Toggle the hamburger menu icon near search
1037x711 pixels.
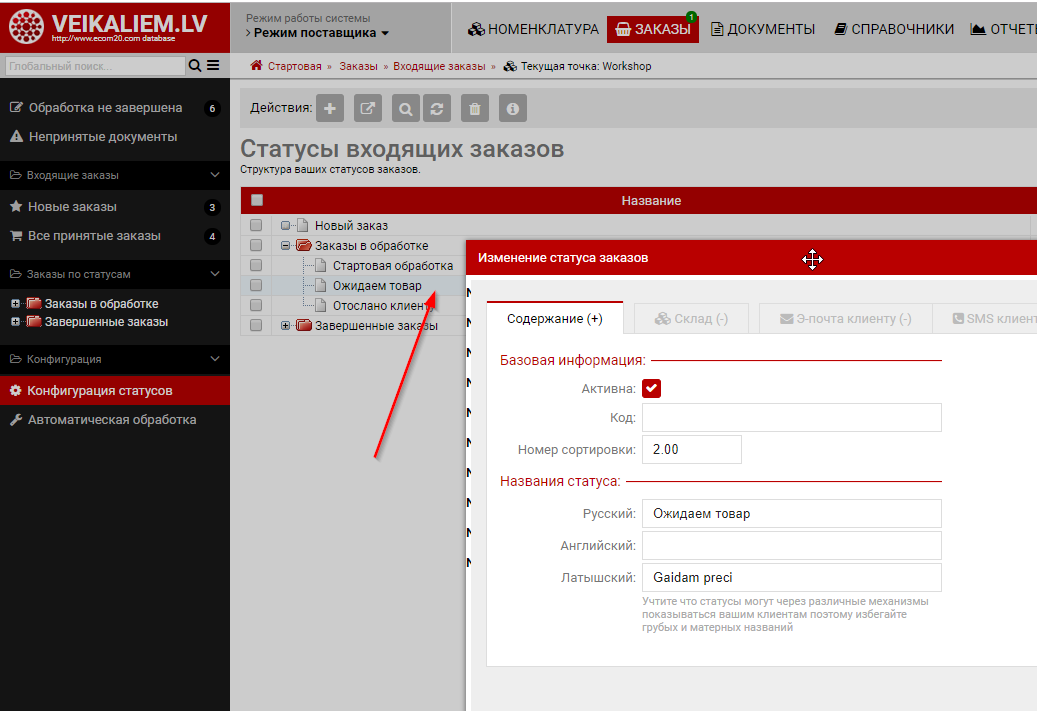[x=213, y=66]
